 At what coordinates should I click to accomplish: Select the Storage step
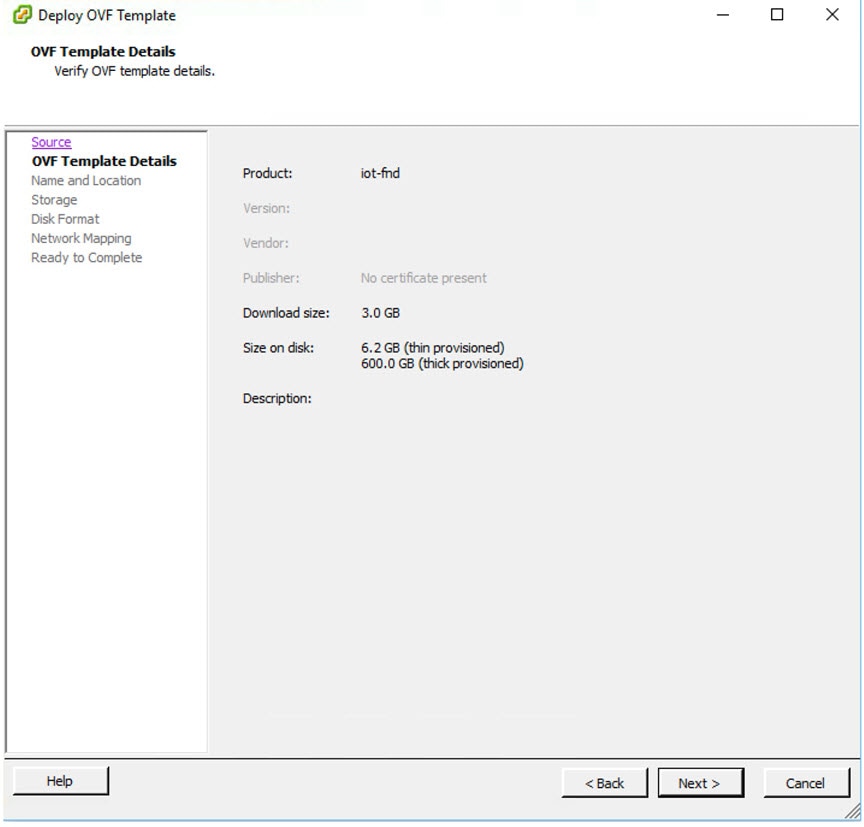click(54, 200)
